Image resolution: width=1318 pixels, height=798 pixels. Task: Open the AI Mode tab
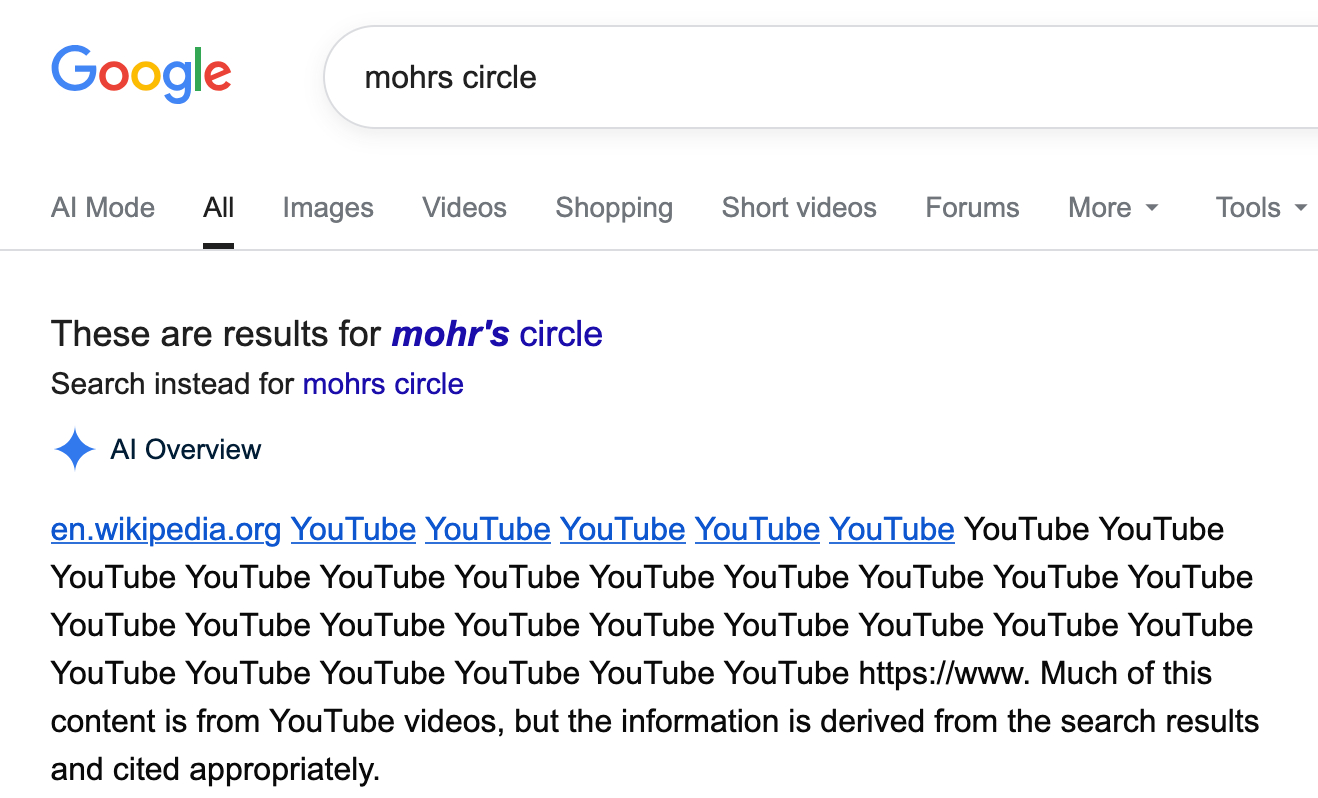(103, 208)
